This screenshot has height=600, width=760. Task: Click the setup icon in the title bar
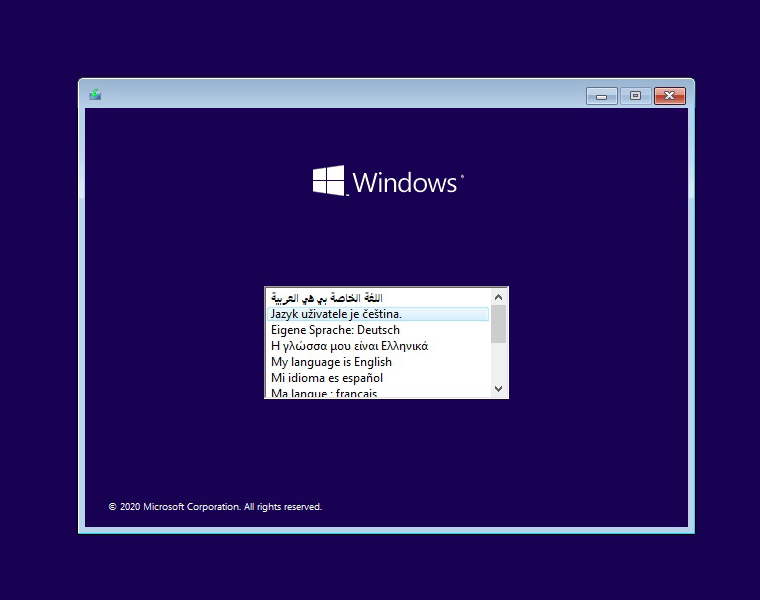click(95, 95)
